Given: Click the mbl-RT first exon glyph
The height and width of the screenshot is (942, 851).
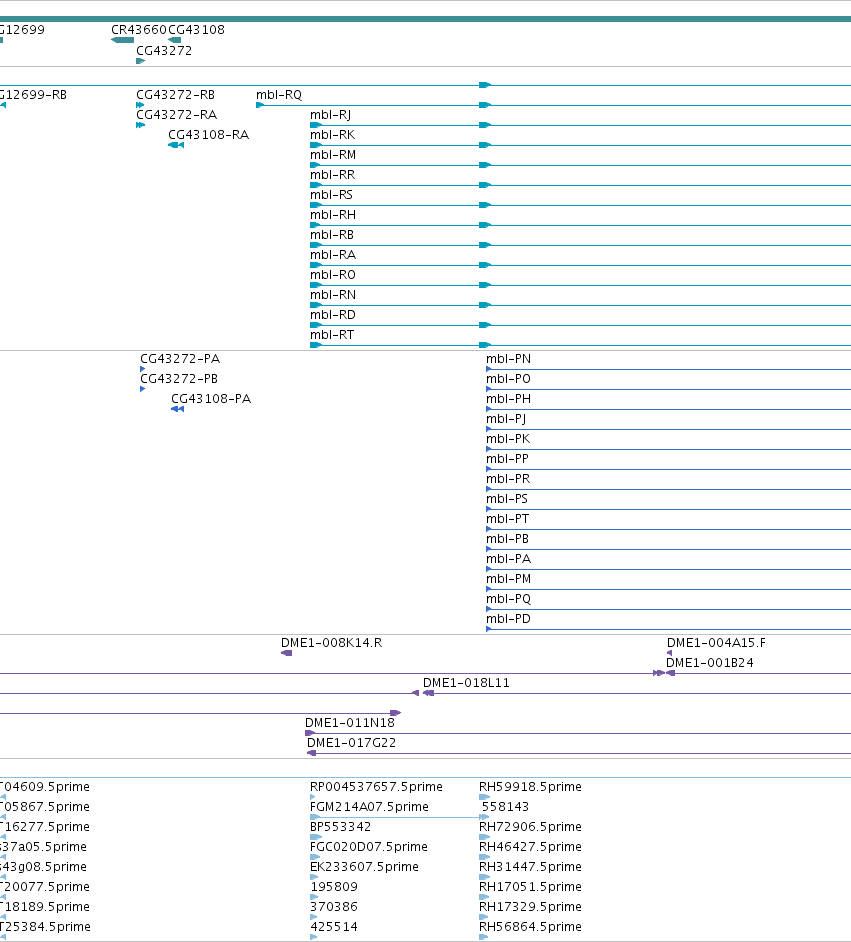Looking at the screenshot, I should [316, 345].
